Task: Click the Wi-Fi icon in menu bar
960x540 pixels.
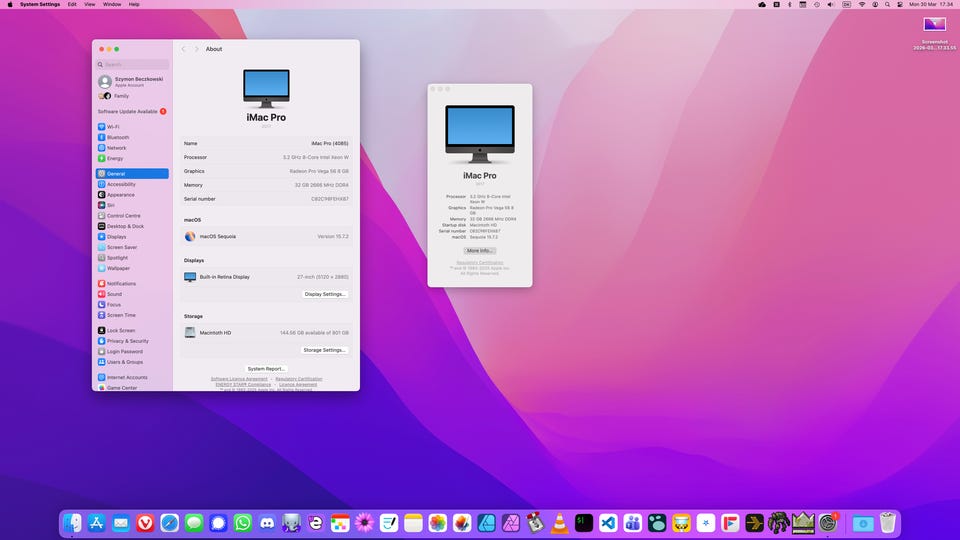Action: pos(861,5)
